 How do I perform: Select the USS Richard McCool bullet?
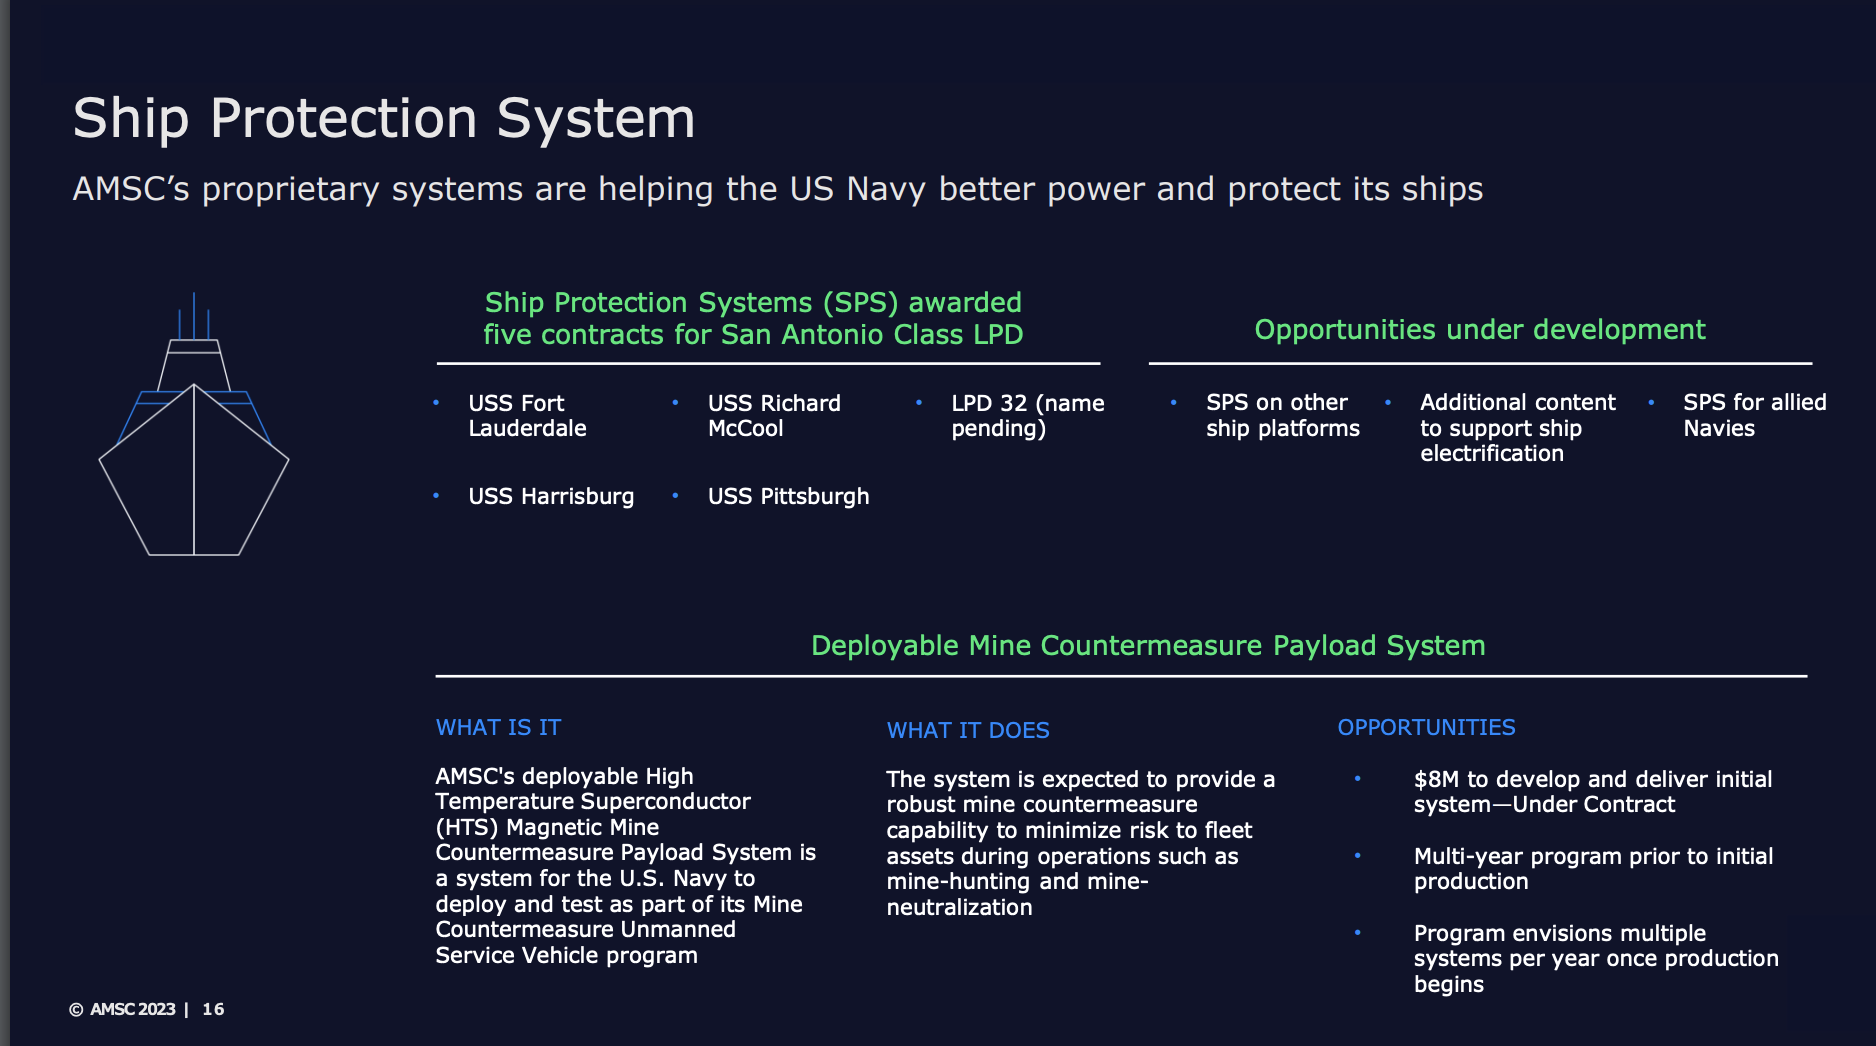tap(774, 415)
